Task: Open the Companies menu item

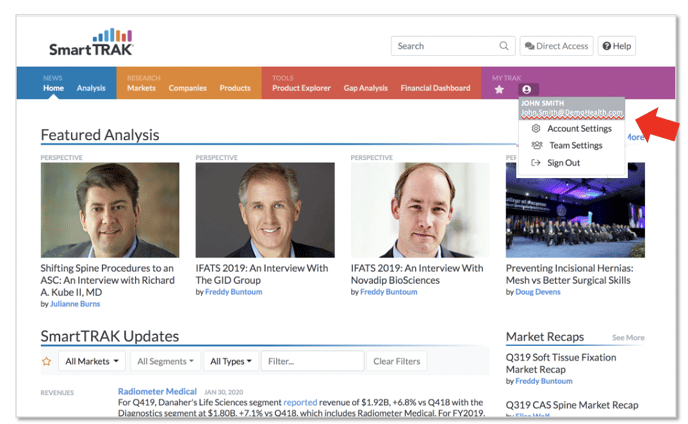Action: (187, 88)
